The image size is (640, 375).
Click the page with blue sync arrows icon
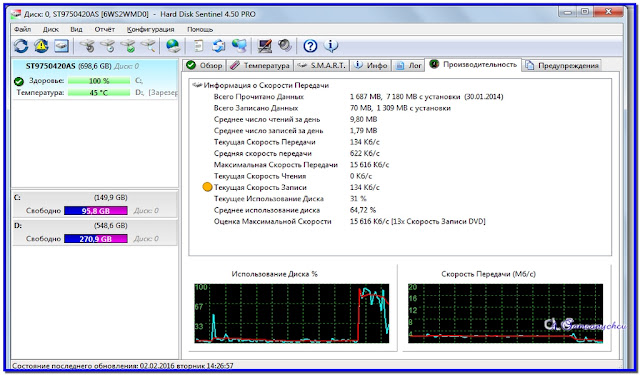coord(218,46)
